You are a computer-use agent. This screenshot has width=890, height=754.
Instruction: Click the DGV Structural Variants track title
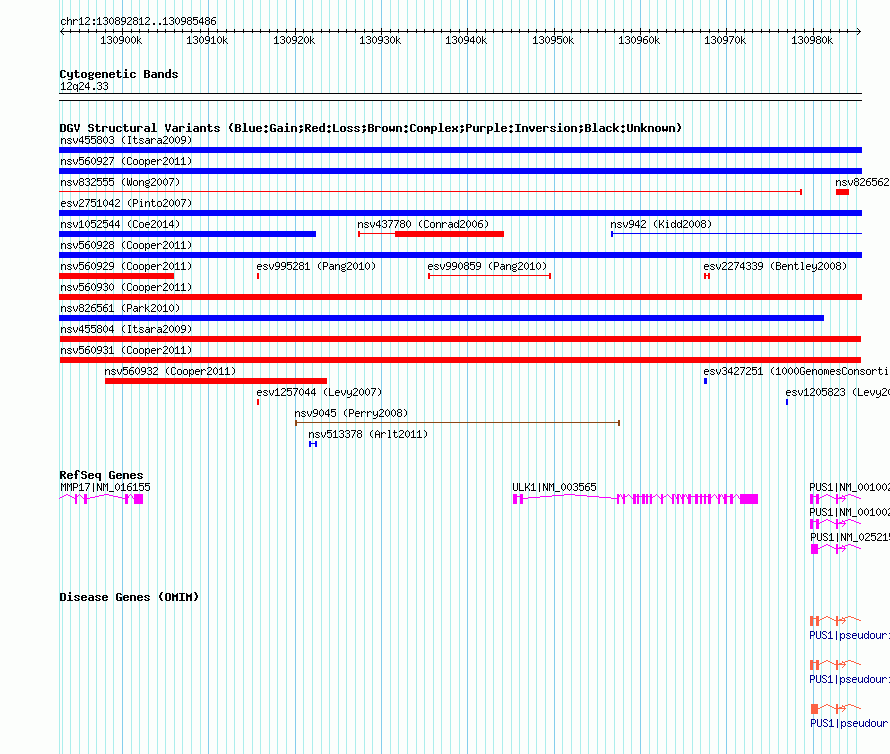coord(370,128)
